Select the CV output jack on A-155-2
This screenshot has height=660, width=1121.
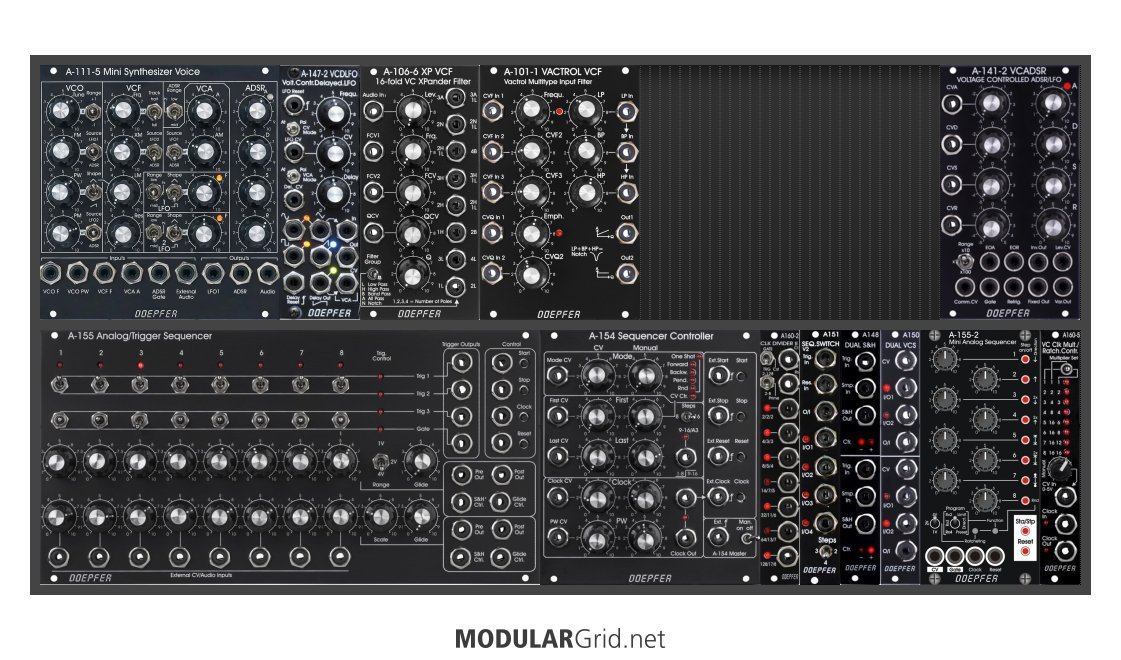tap(935, 557)
